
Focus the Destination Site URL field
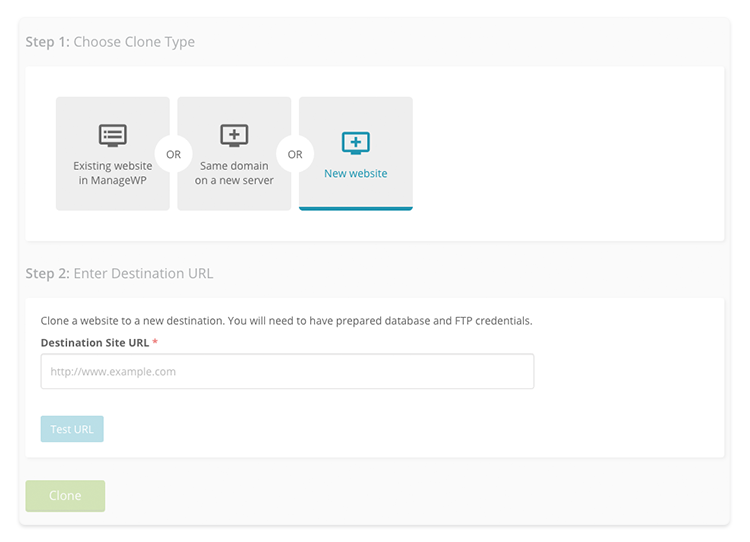[287, 371]
